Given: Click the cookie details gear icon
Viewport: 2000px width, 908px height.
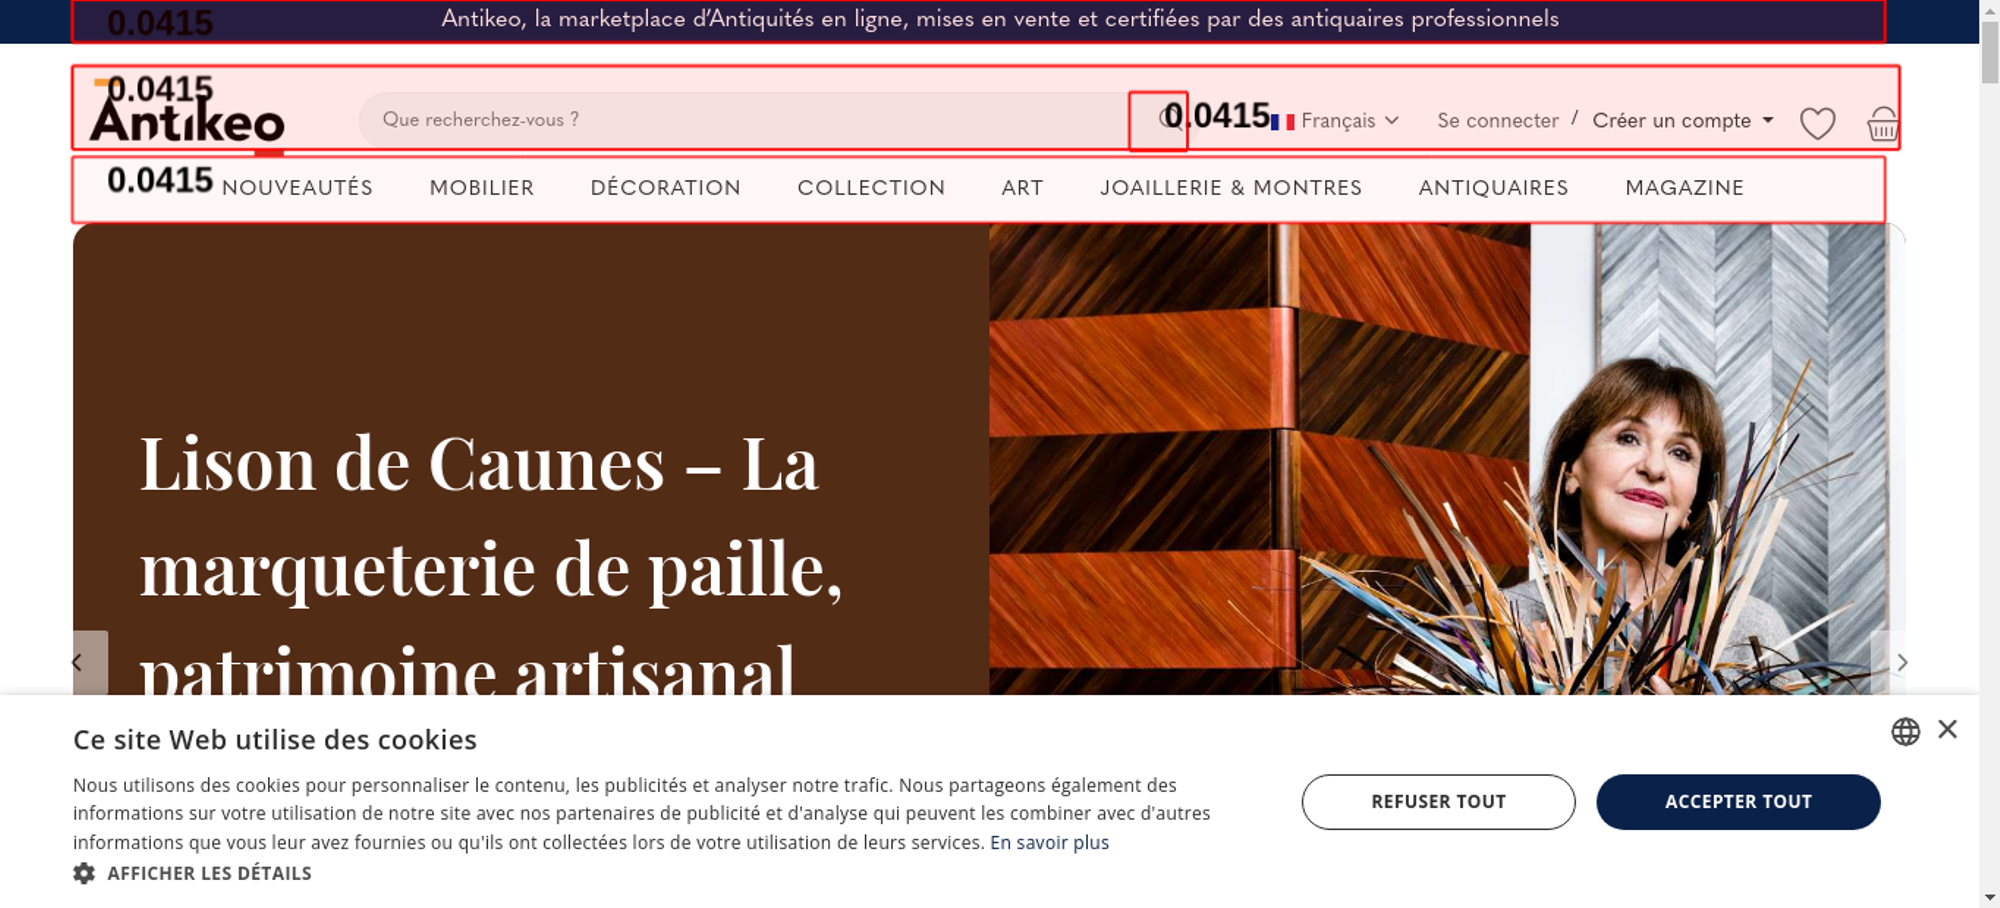Looking at the screenshot, I should [85, 873].
